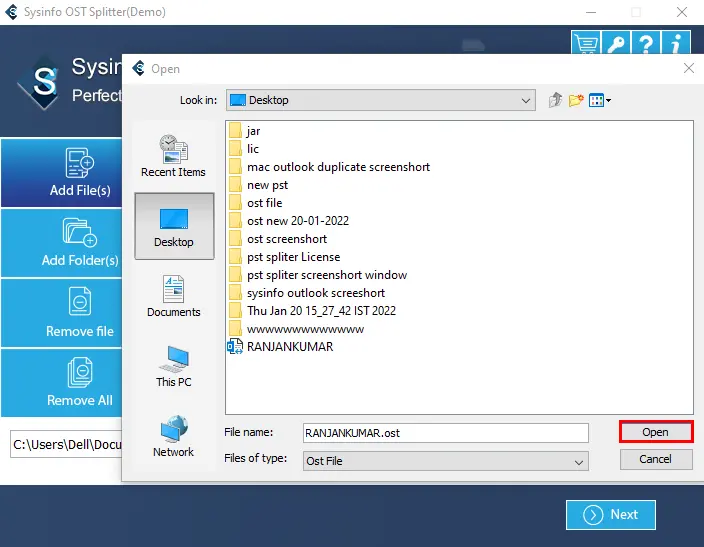Close the Open dialog
The image size is (704, 547).
689,68
